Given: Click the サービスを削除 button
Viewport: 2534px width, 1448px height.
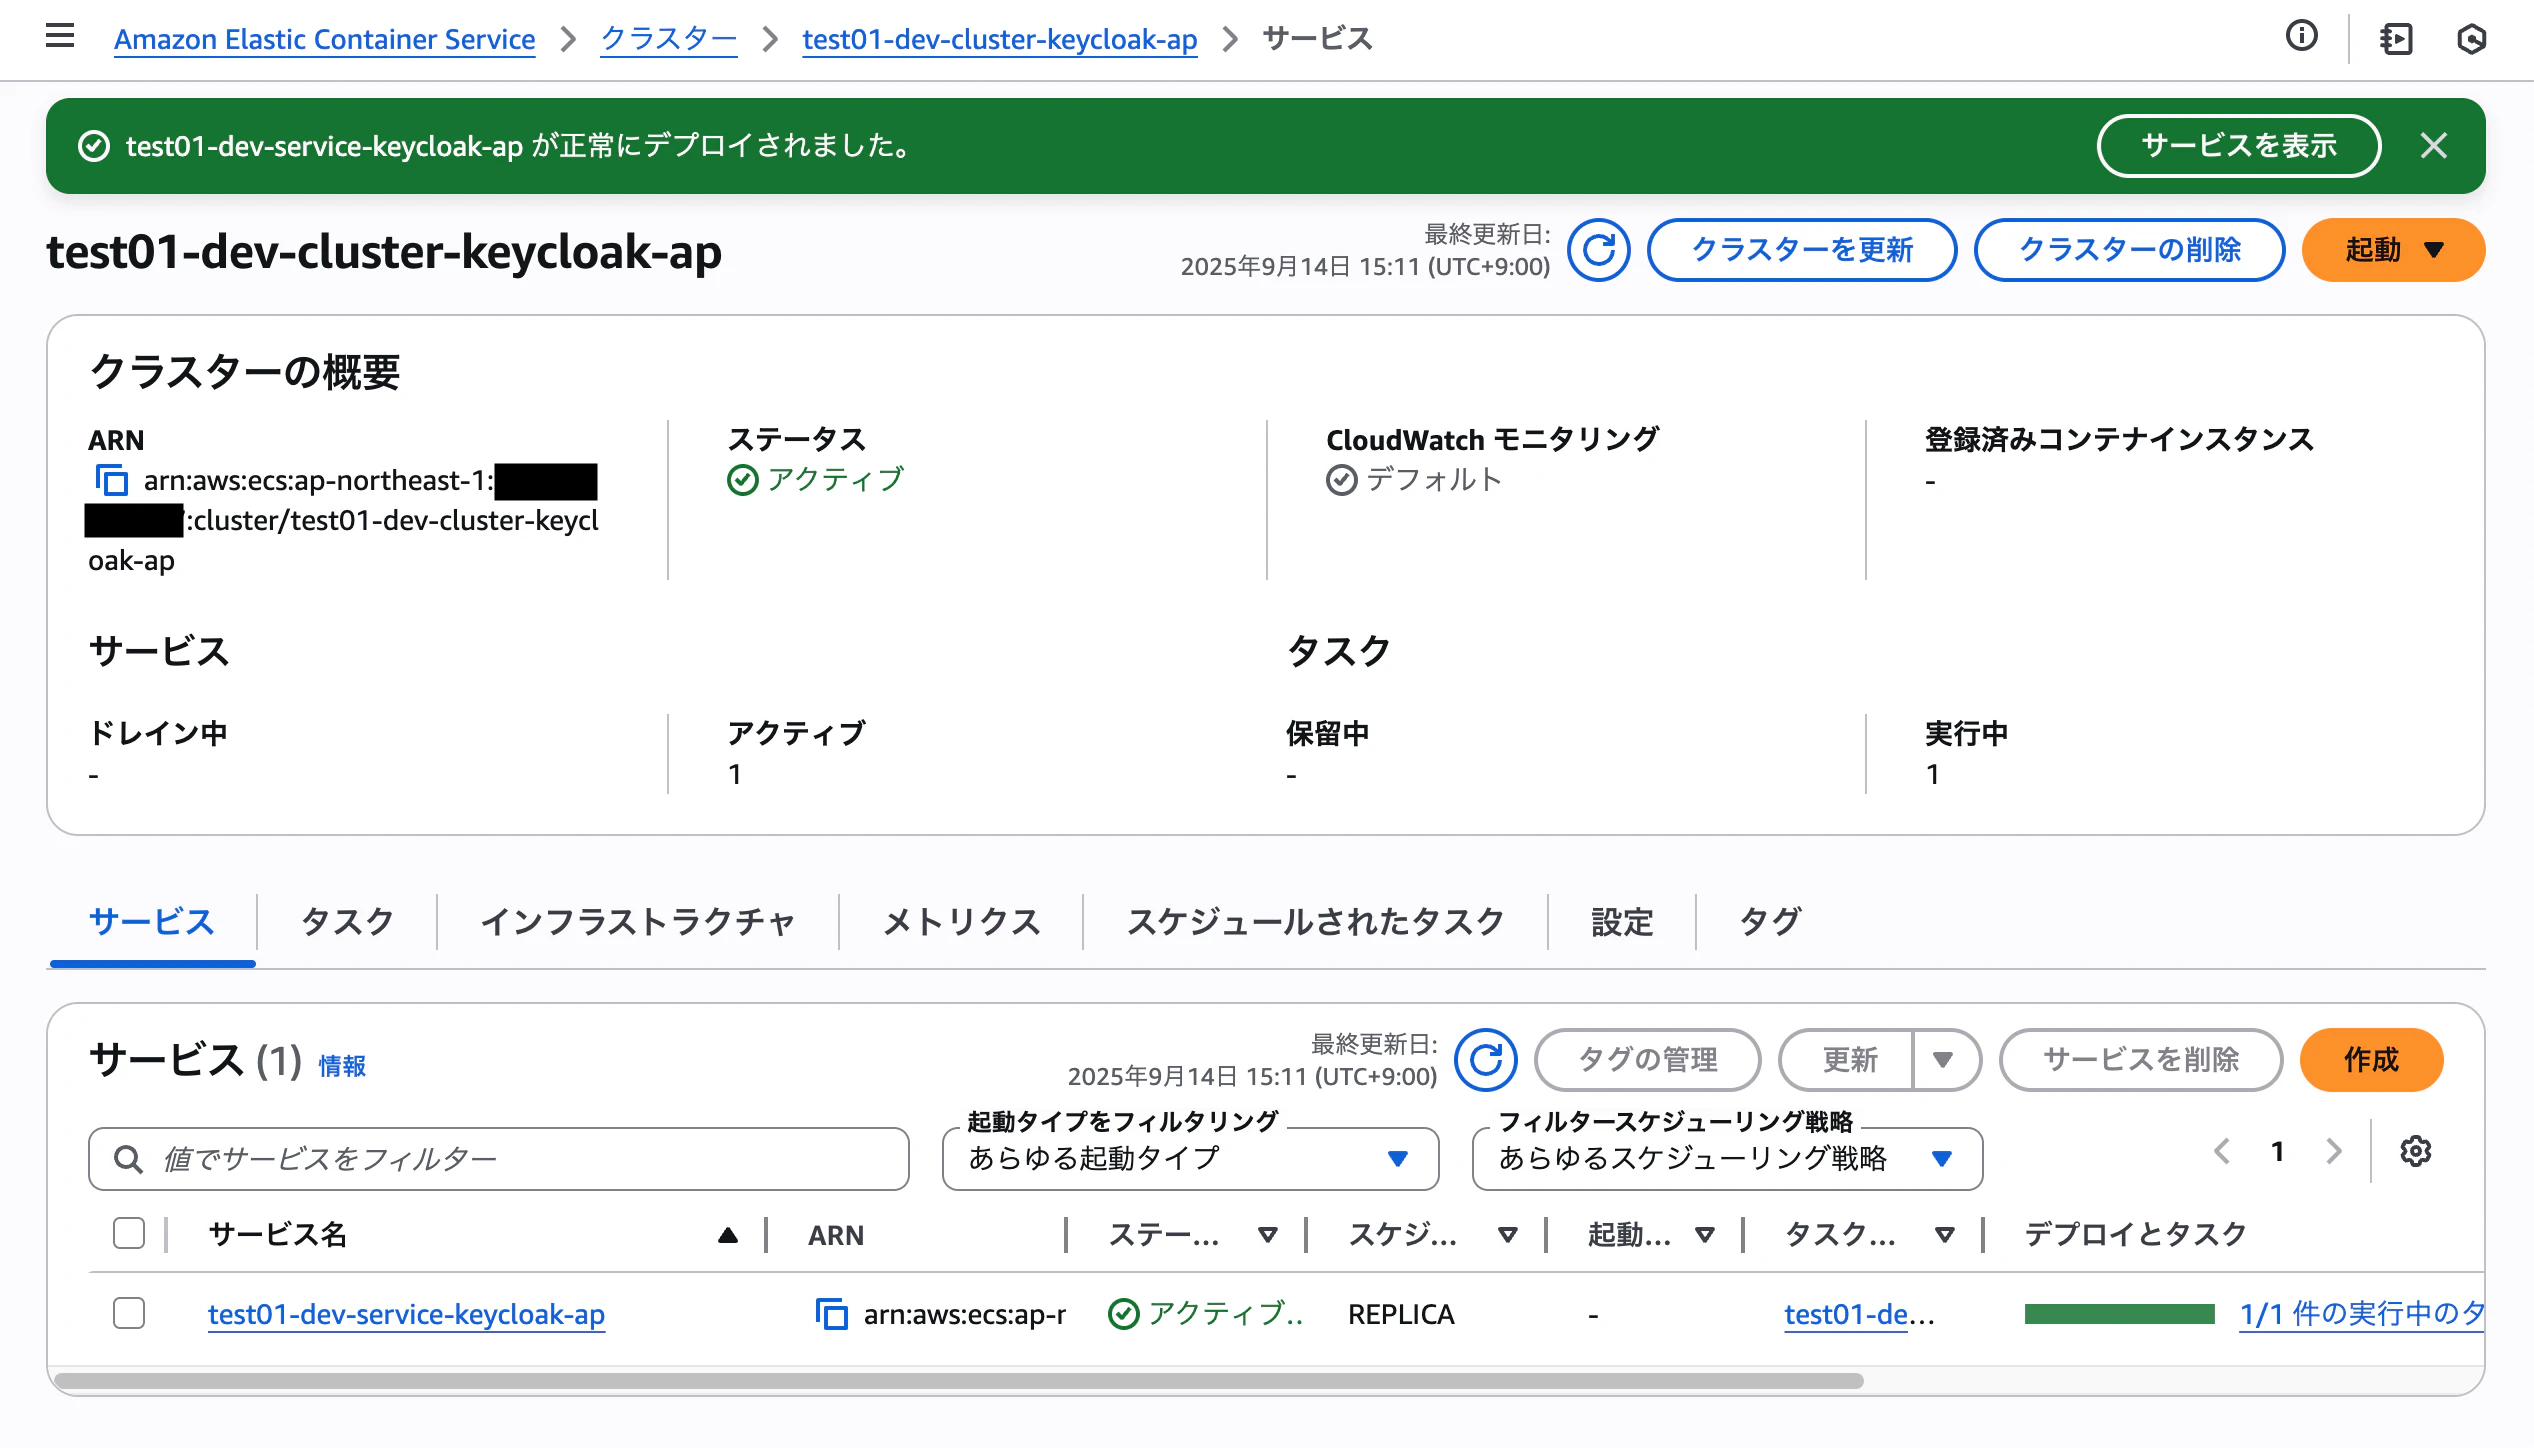Looking at the screenshot, I should (x=2140, y=1060).
